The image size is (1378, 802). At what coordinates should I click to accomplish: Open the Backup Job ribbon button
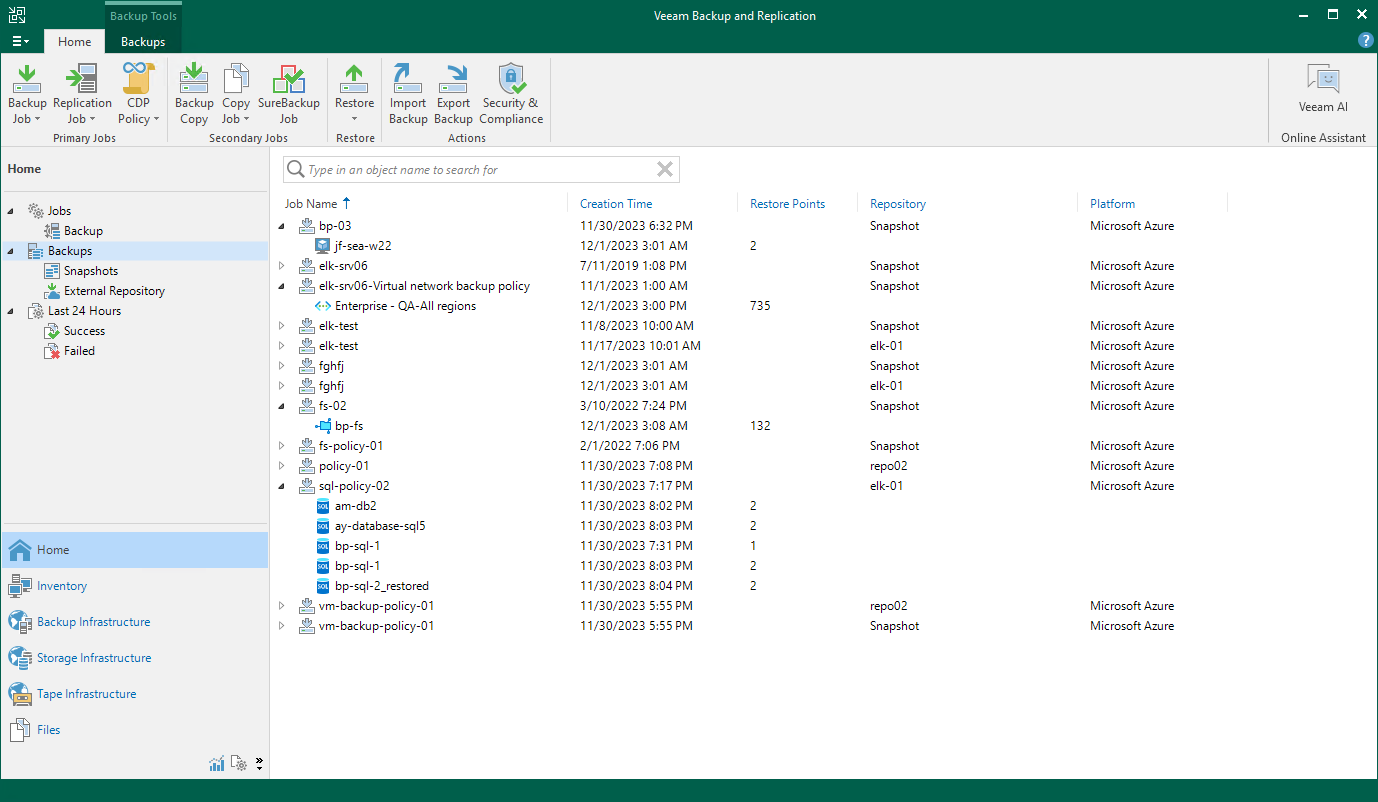click(x=27, y=93)
